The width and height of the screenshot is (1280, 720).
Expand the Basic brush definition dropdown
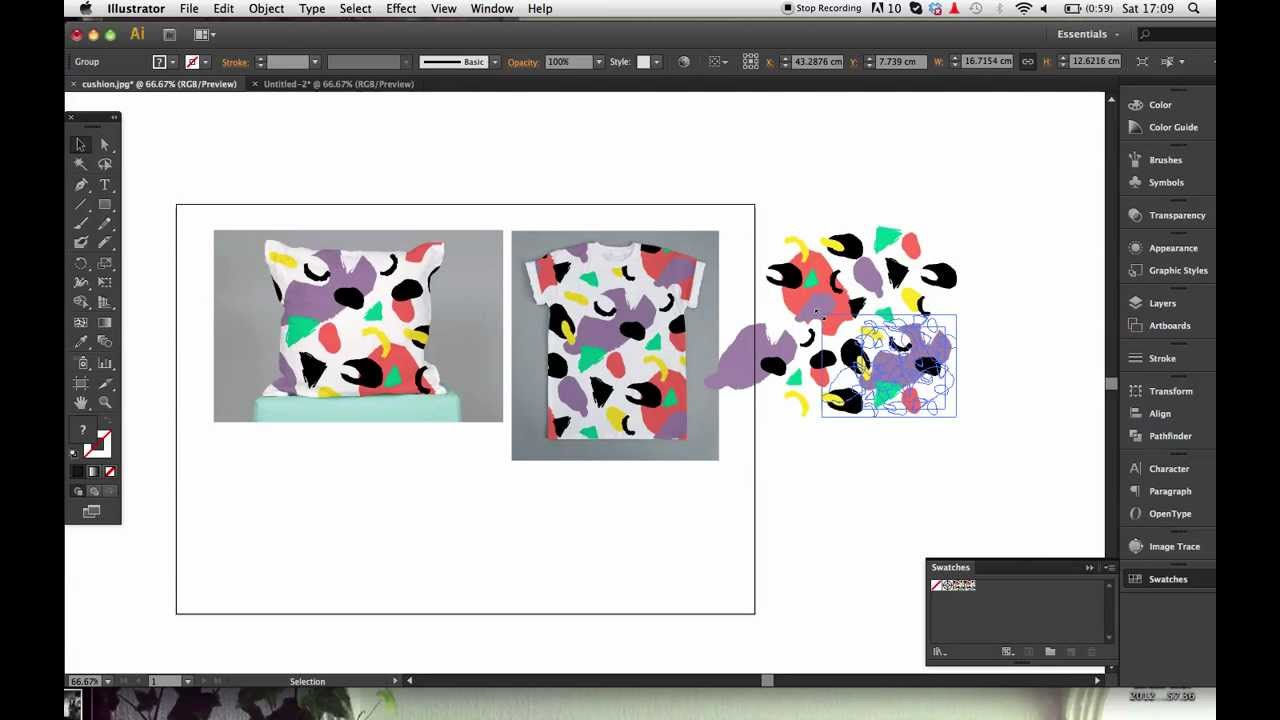[x=494, y=62]
